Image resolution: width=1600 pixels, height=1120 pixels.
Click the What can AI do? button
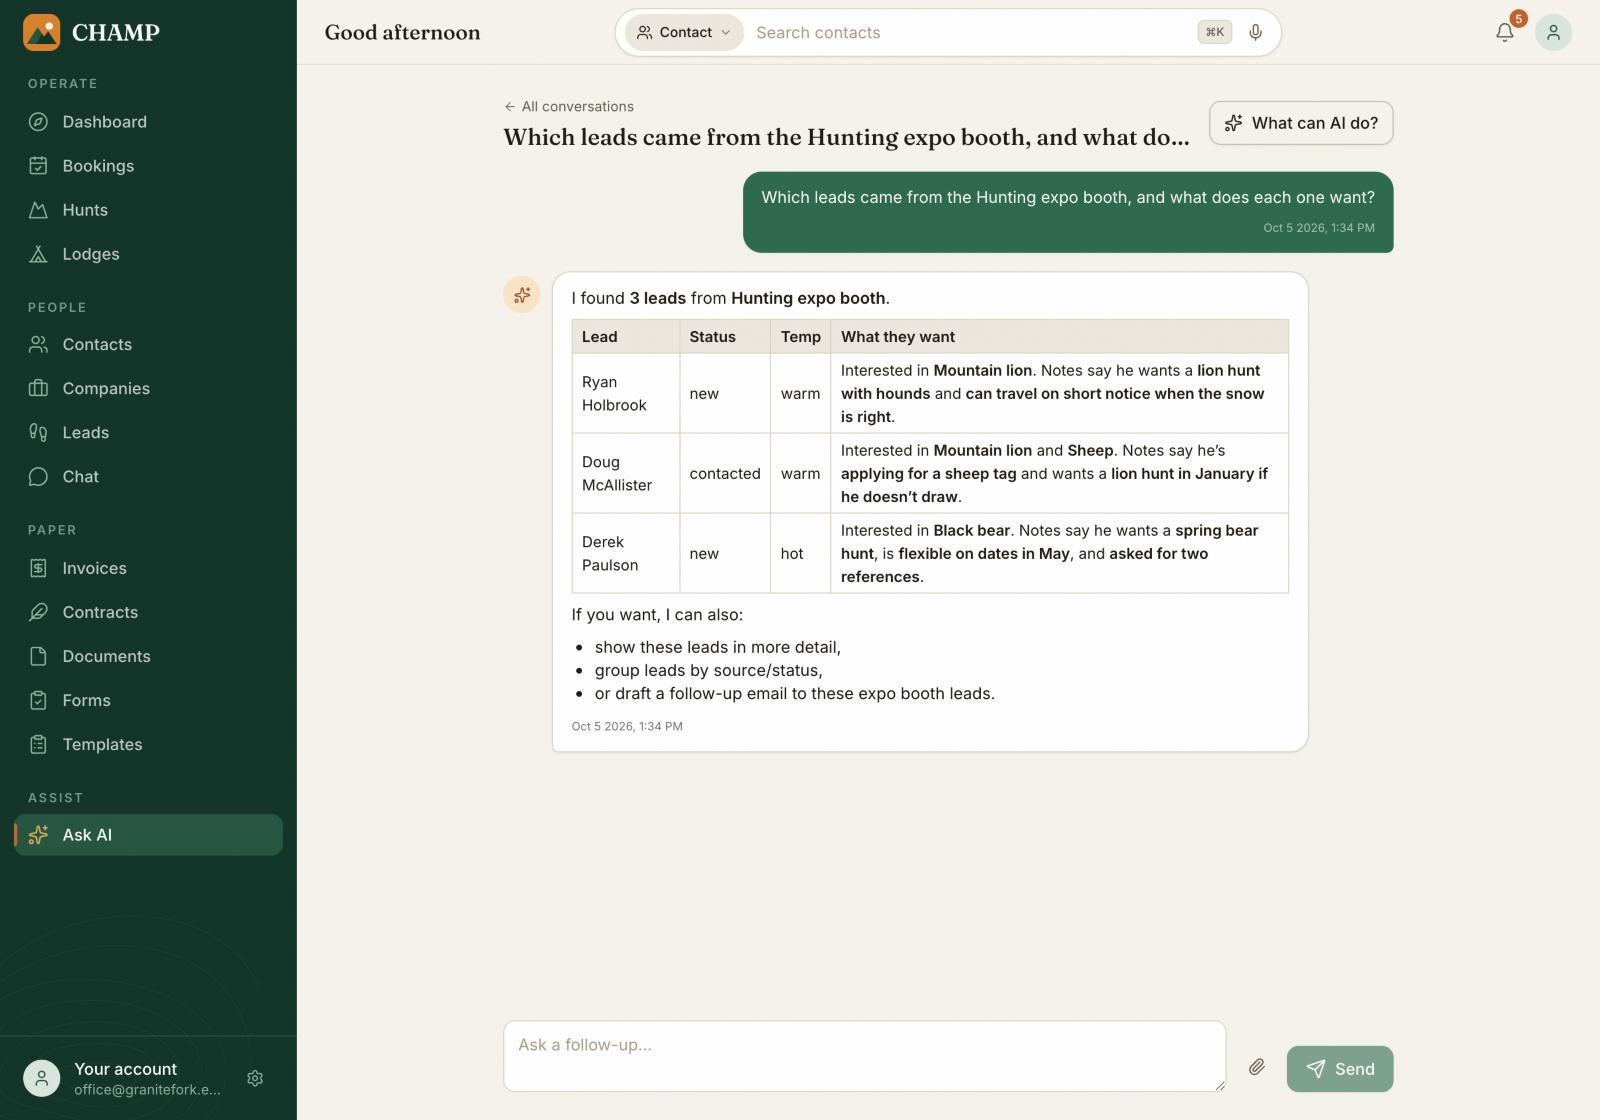(1301, 123)
